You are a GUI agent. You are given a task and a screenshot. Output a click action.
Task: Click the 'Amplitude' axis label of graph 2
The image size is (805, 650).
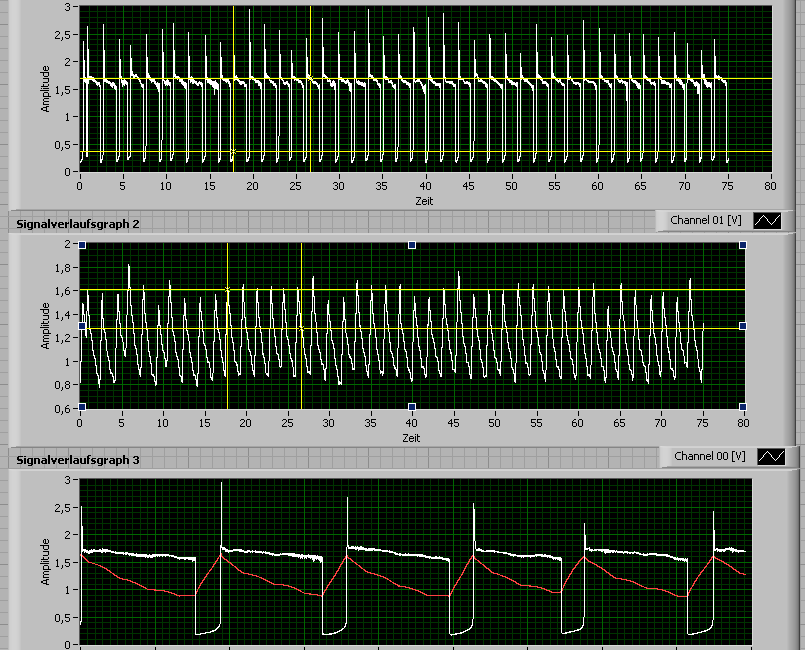(x=46, y=326)
